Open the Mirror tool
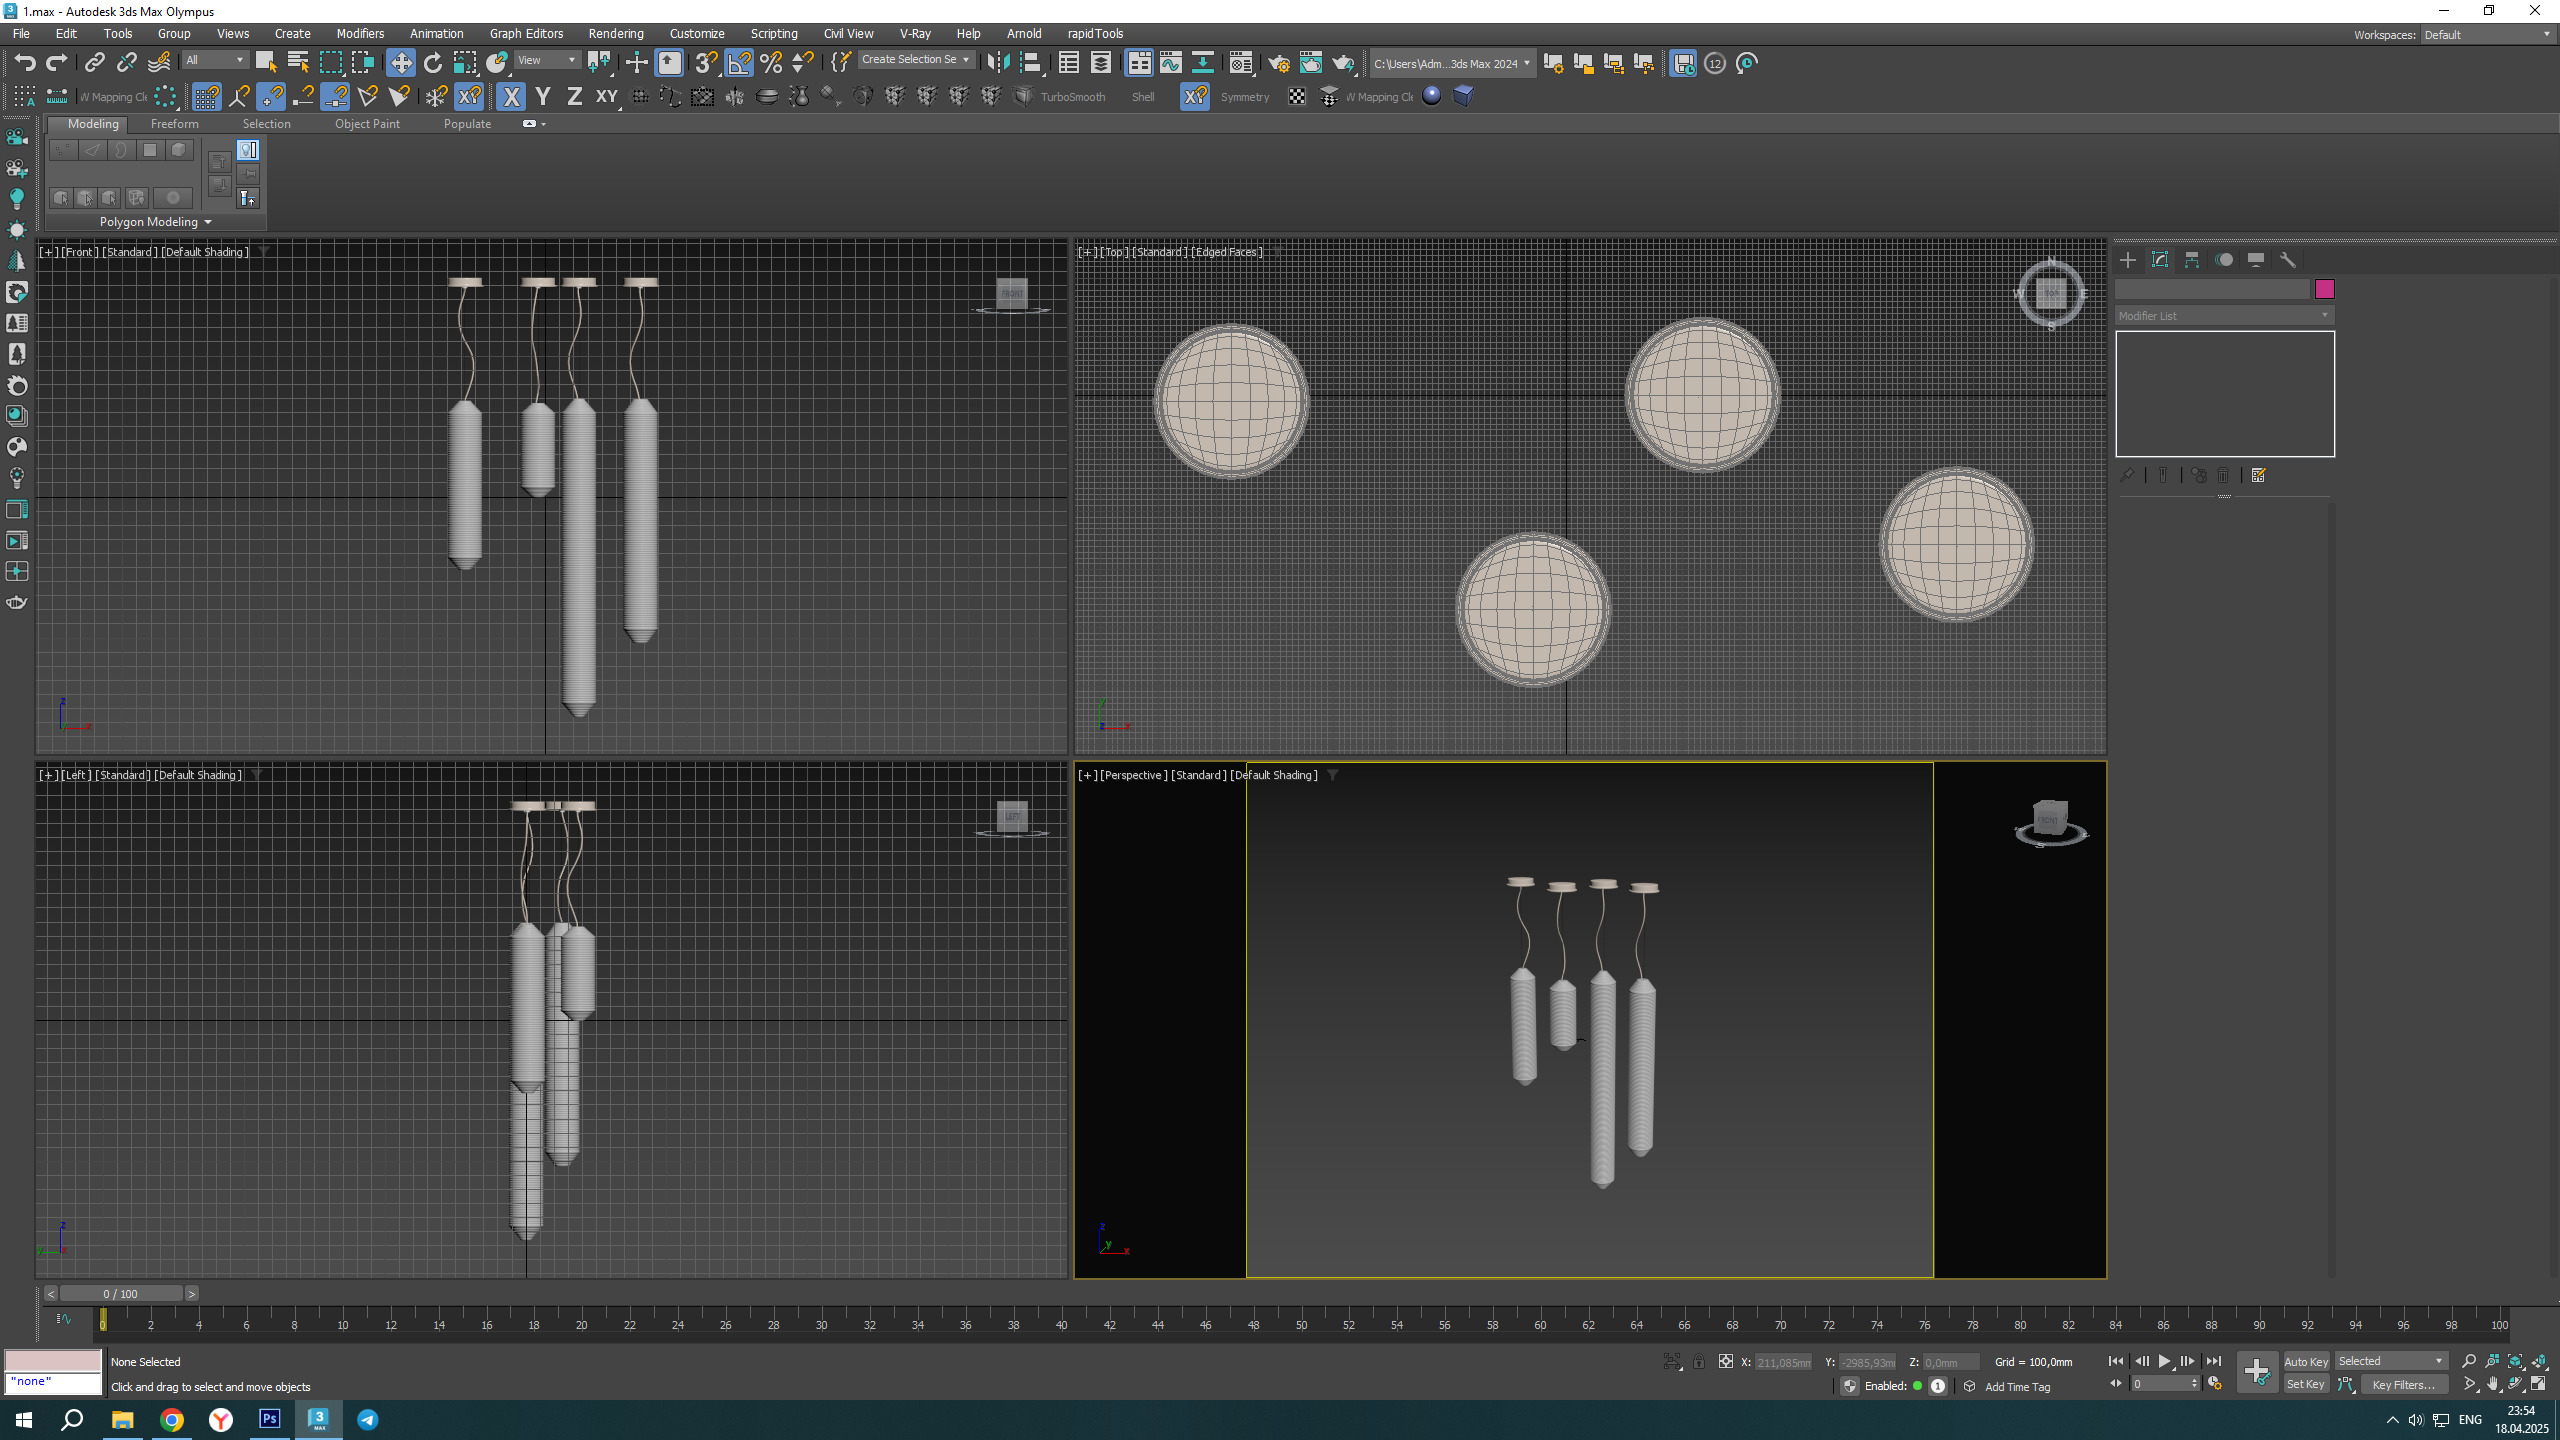The width and height of the screenshot is (2560, 1440). click(x=997, y=63)
